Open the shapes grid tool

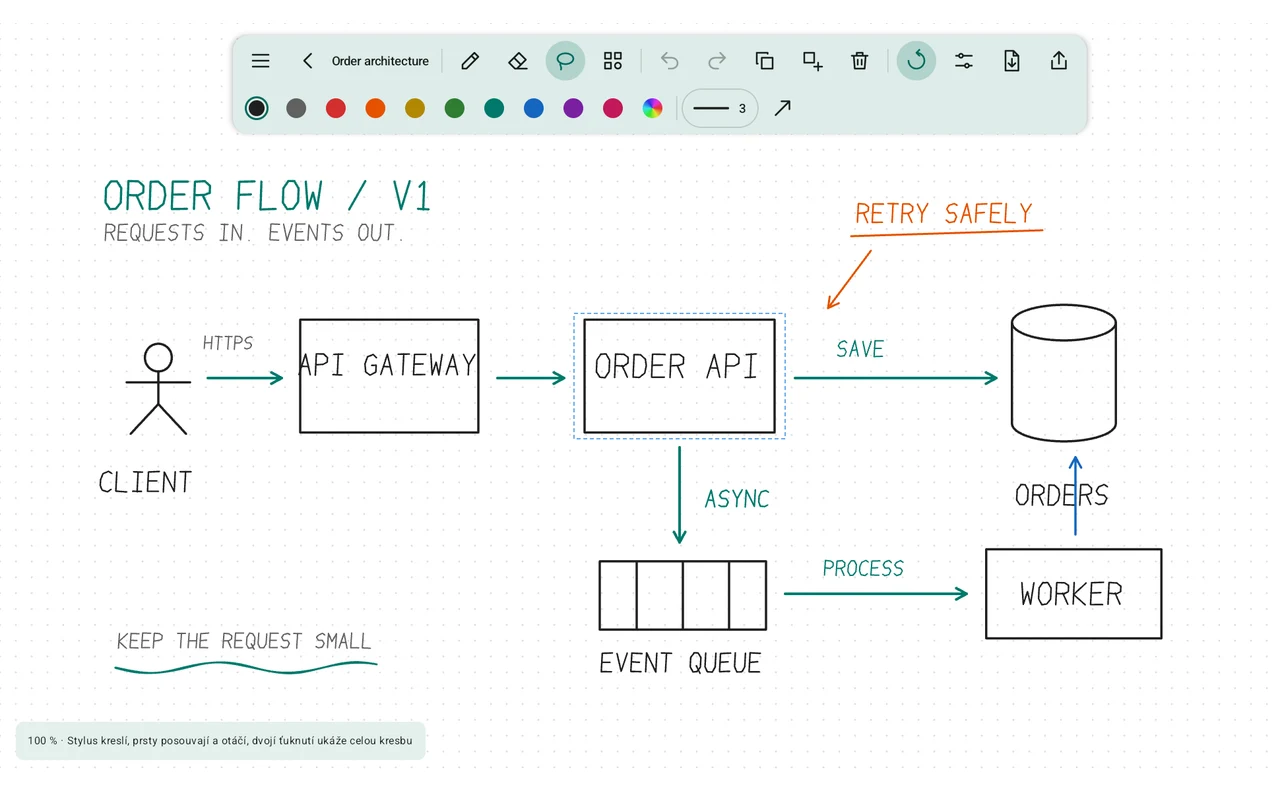pyautogui.click(x=613, y=61)
